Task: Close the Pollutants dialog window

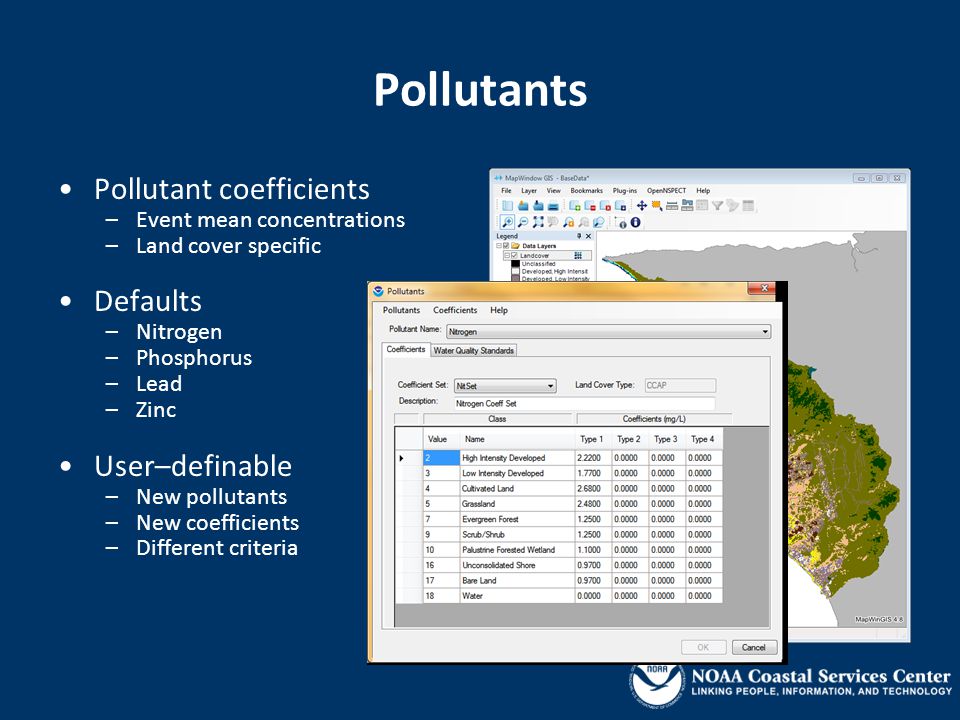Action: click(x=763, y=288)
